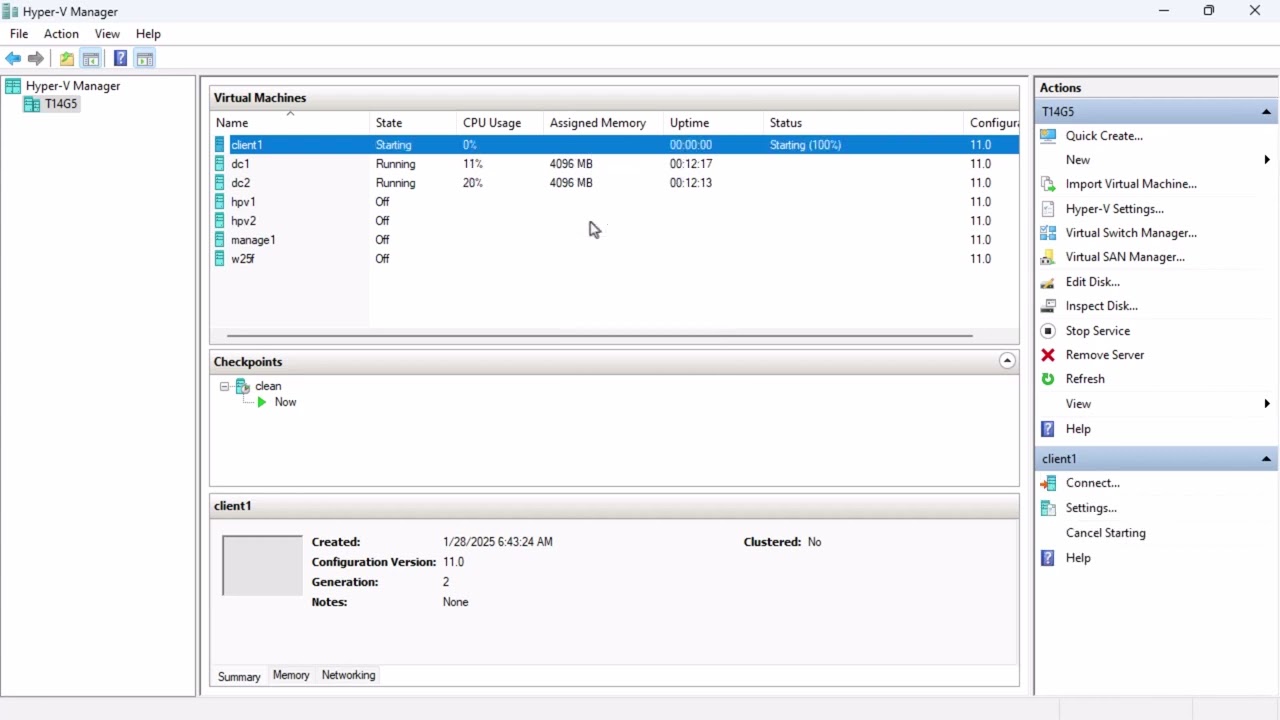Click the Import Virtual Machine icon
Viewport: 1280px width, 720px height.
pyautogui.click(x=1048, y=184)
